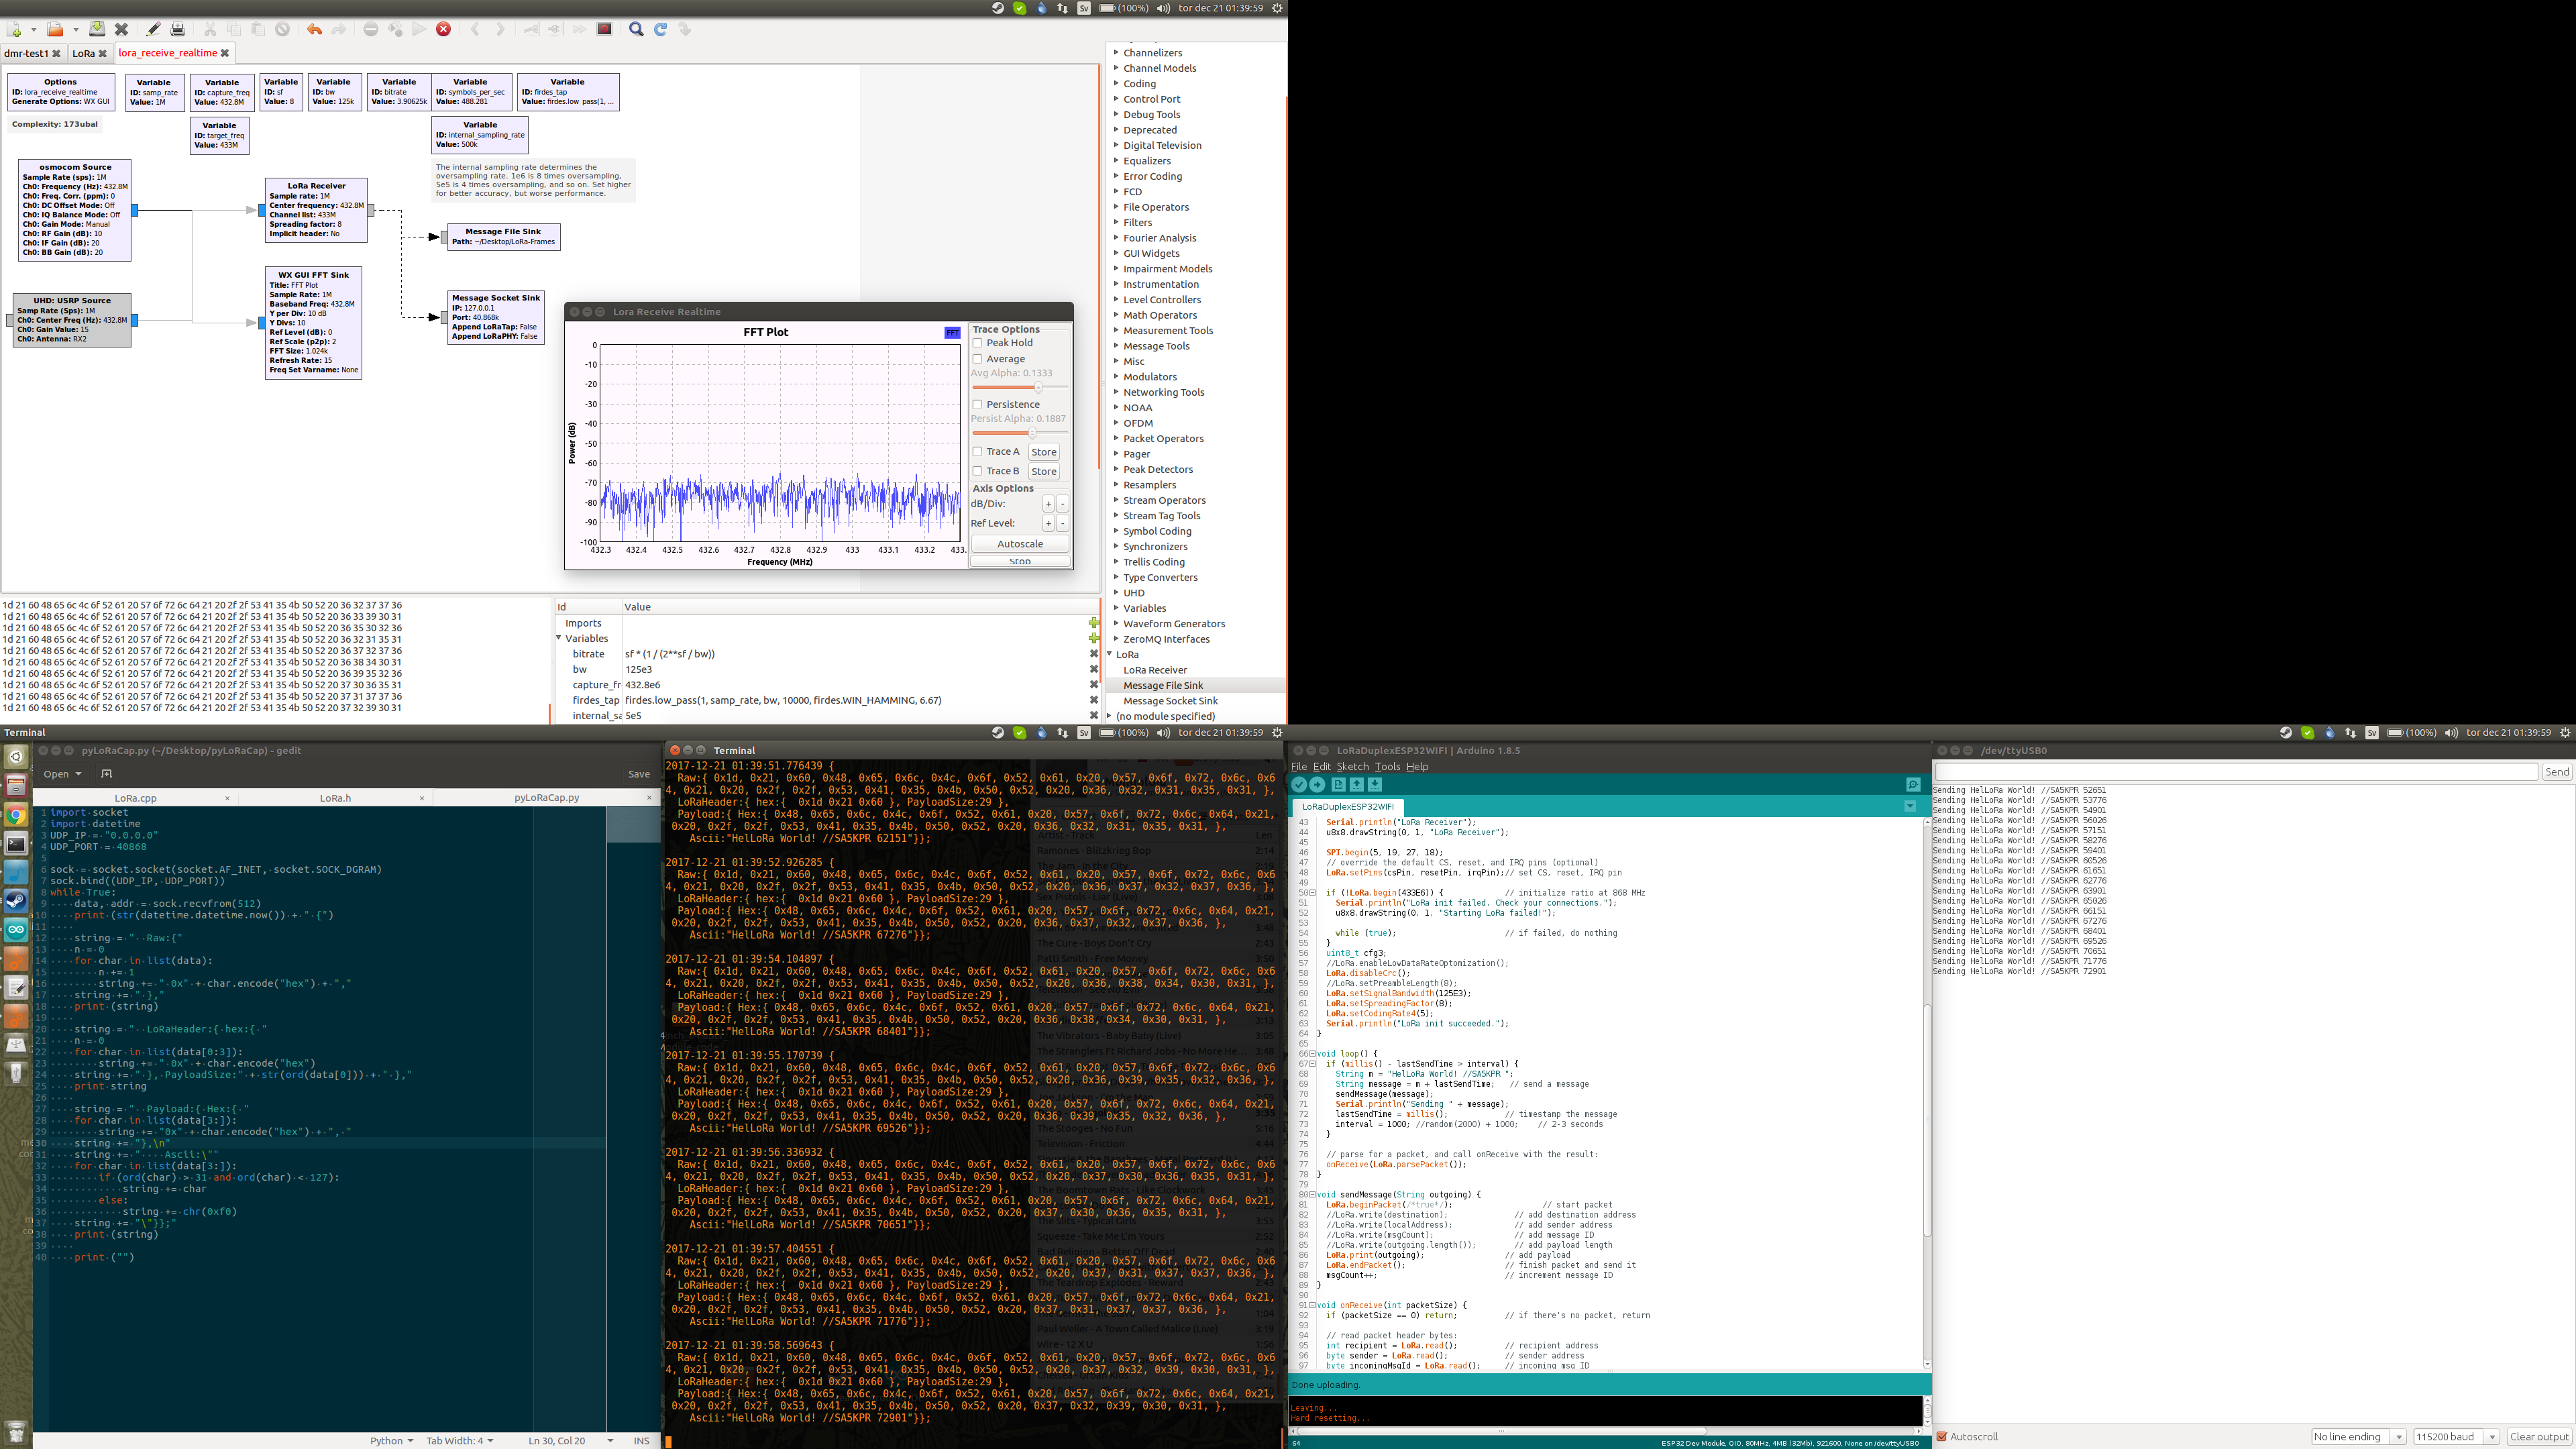Click Clear output in serial monitor
Image resolution: width=2576 pixels, height=1449 pixels.
click(x=2539, y=1437)
